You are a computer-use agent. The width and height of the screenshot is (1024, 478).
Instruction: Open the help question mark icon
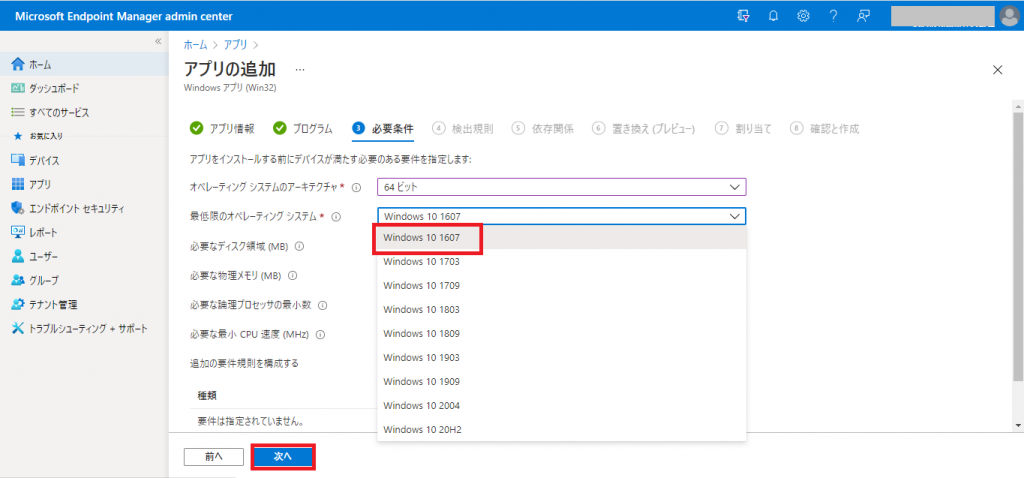(x=833, y=16)
